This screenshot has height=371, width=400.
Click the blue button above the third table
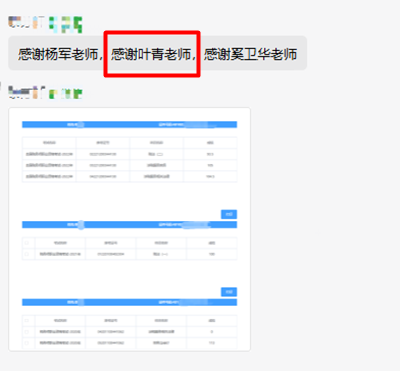click(229, 292)
